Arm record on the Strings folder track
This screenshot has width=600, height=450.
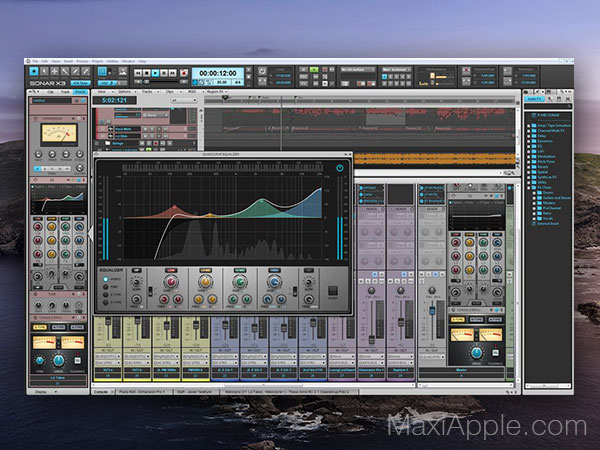[155, 143]
